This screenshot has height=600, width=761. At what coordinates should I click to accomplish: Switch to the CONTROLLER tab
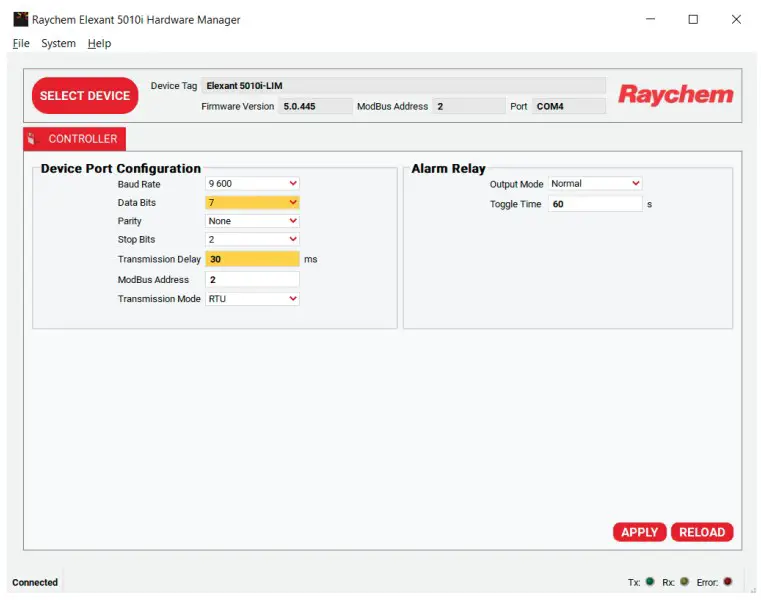click(75, 139)
